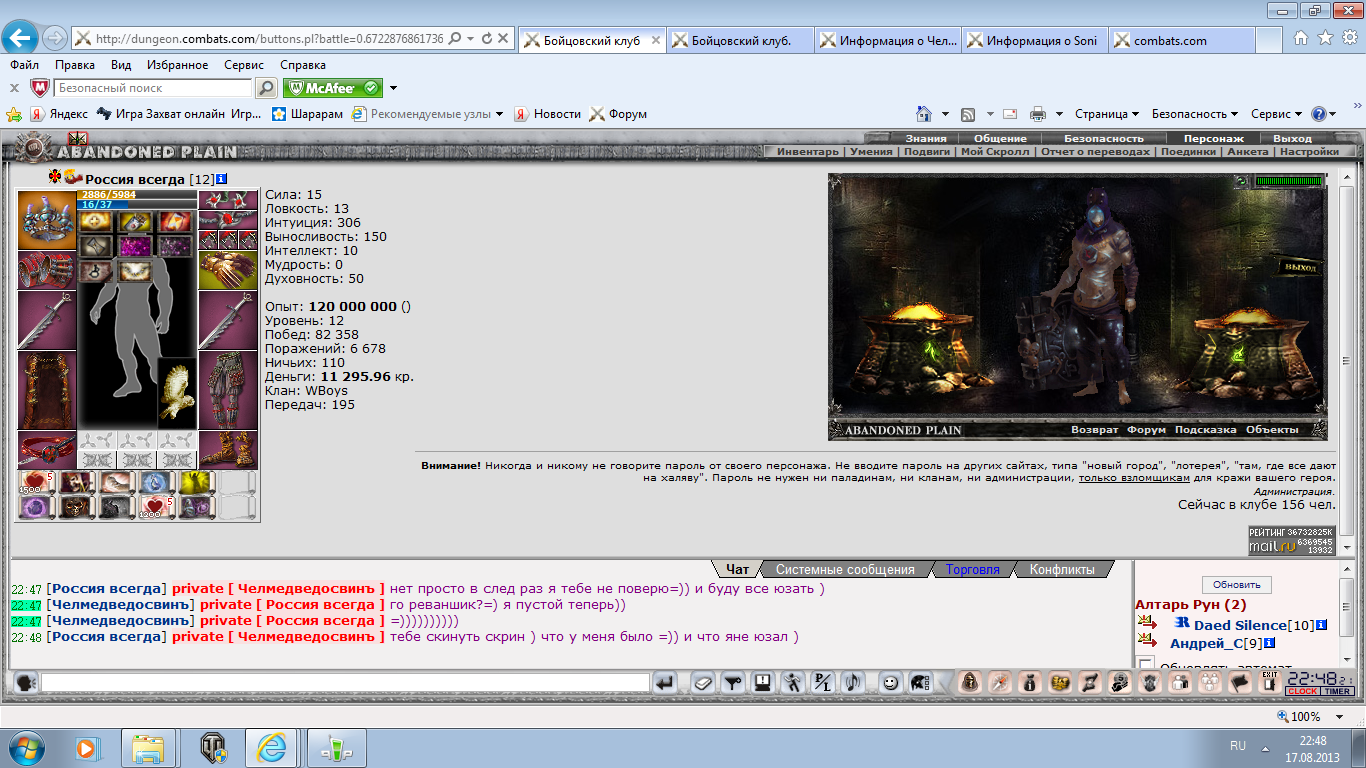The width and height of the screenshot is (1366, 768).
Task: Click the golden clawed gloves slot
Action: 228,270
